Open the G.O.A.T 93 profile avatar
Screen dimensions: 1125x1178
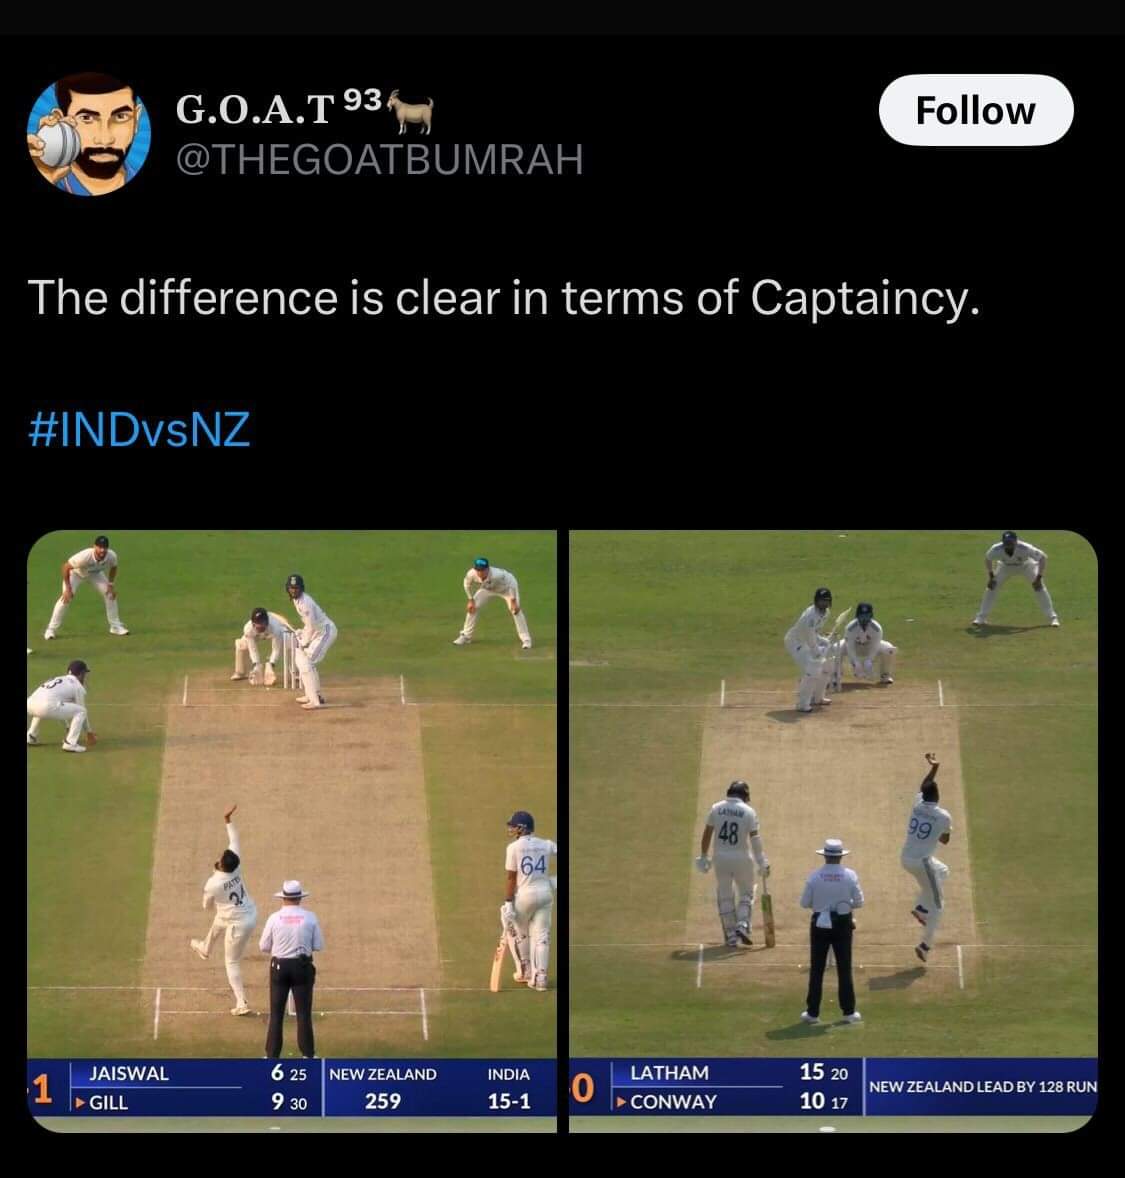coord(89,134)
